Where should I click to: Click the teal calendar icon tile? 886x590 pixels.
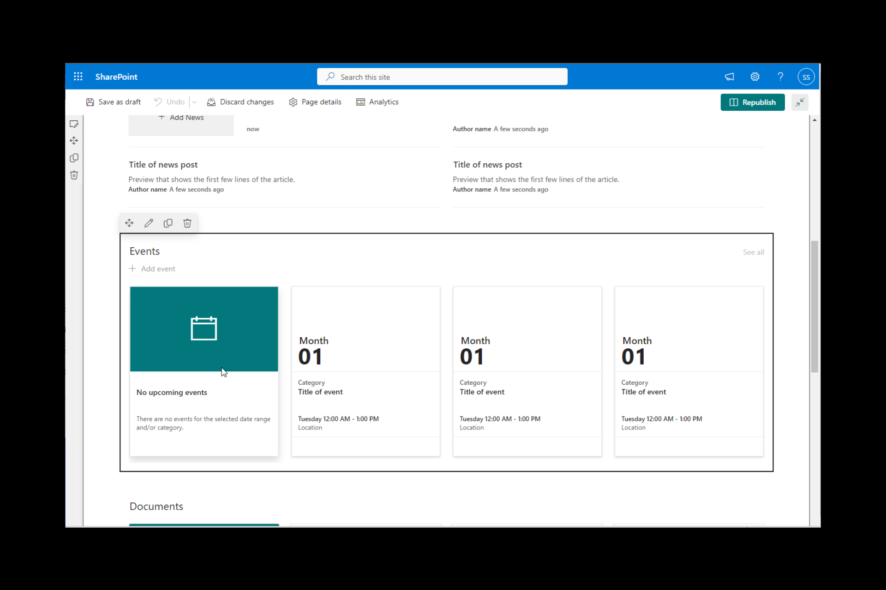204,329
